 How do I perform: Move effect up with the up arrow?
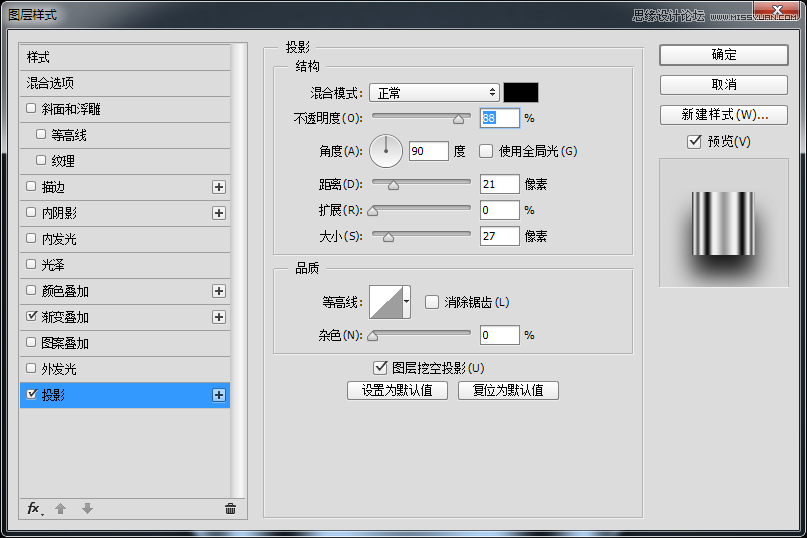coord(61,509)
